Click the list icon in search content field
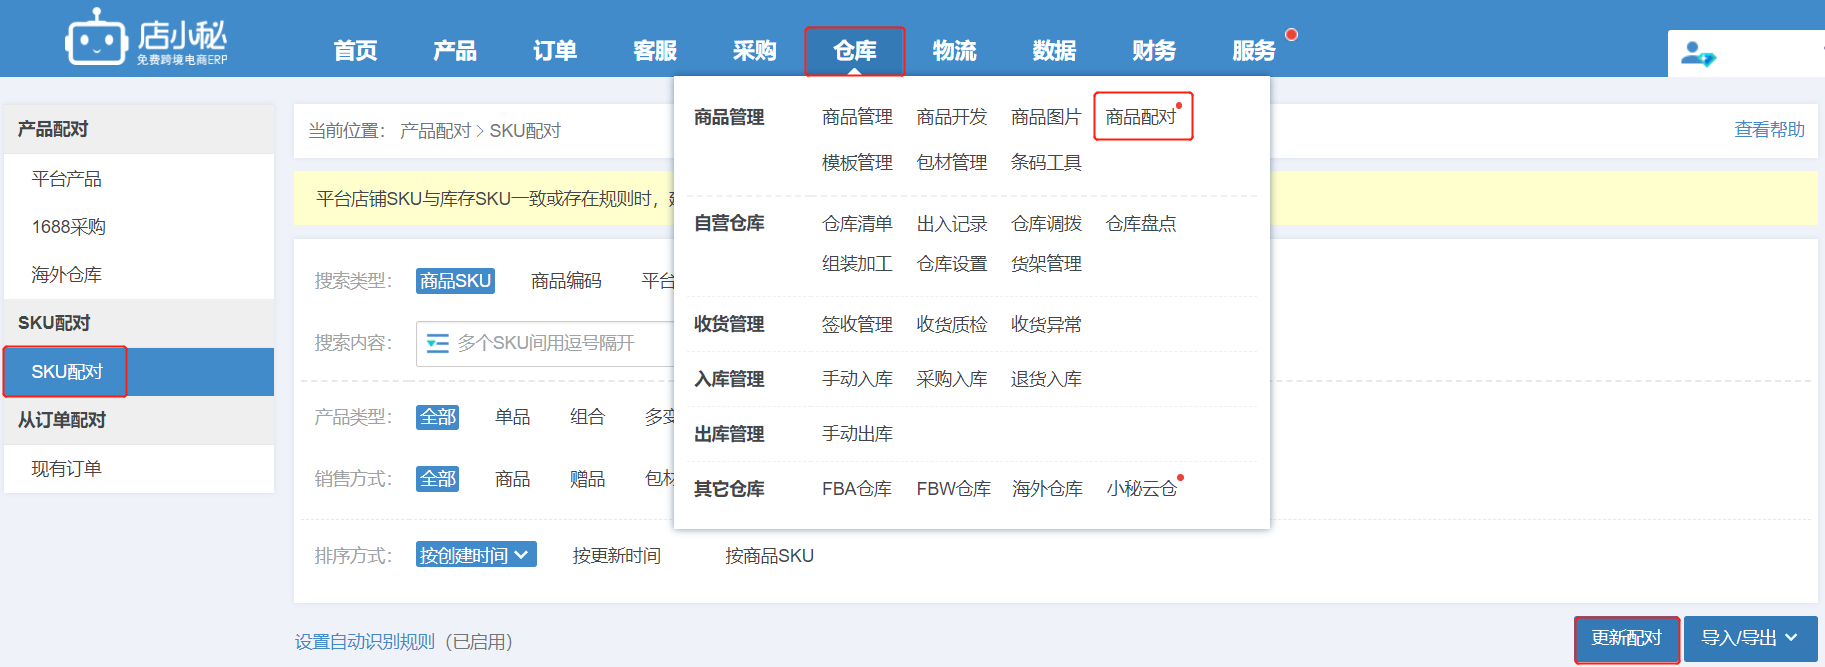 click(437, 343)
